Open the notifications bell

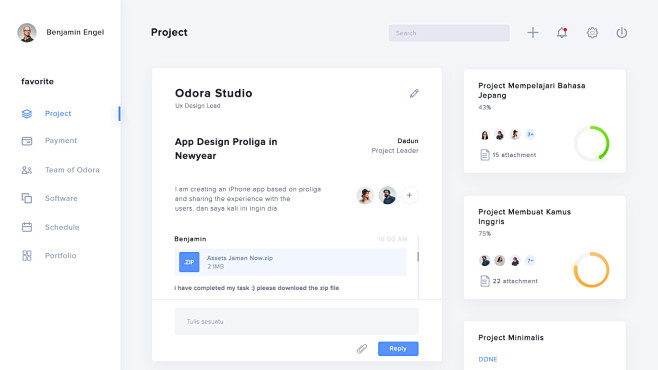tap(562, 33)
